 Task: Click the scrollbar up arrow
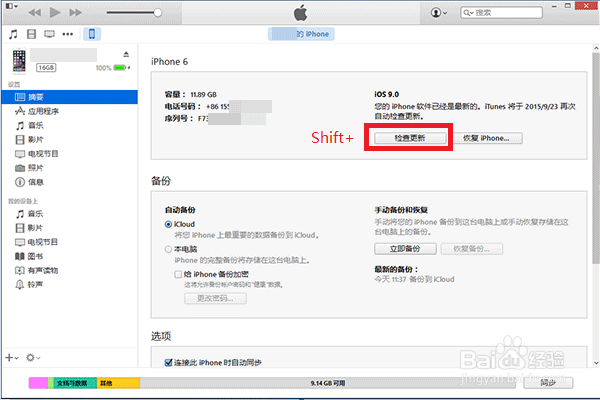point(596,48)
